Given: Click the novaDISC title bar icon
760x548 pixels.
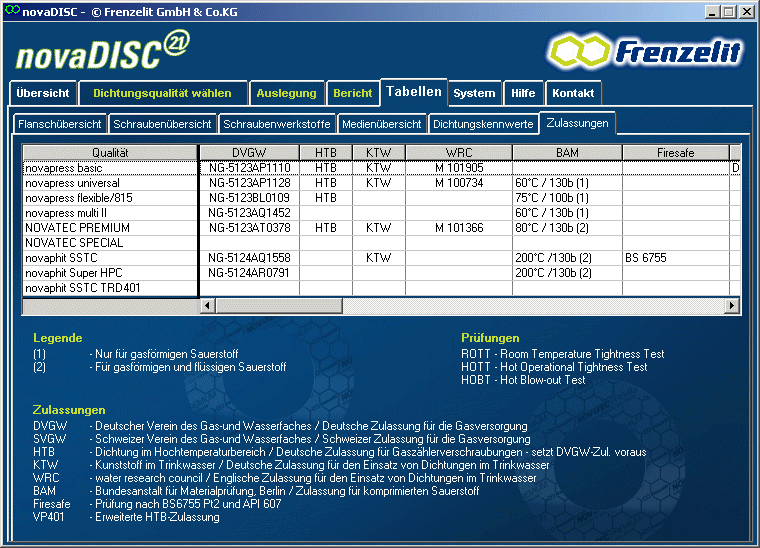Looking at the screenshot, I should [x=11, y=11].
